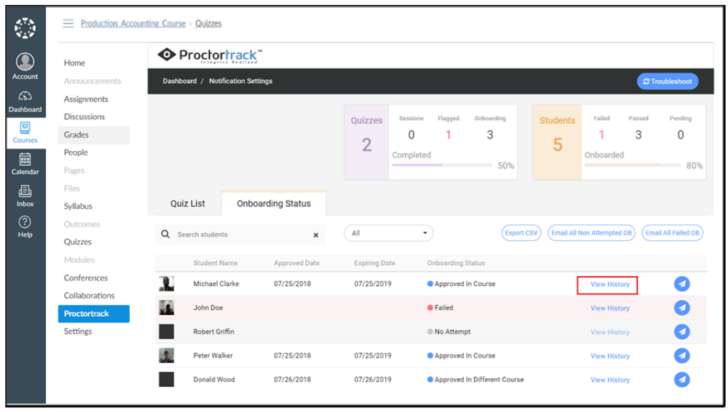View History for Peter Walker
The image size is (728, 412).
click(x=610, y=356)
